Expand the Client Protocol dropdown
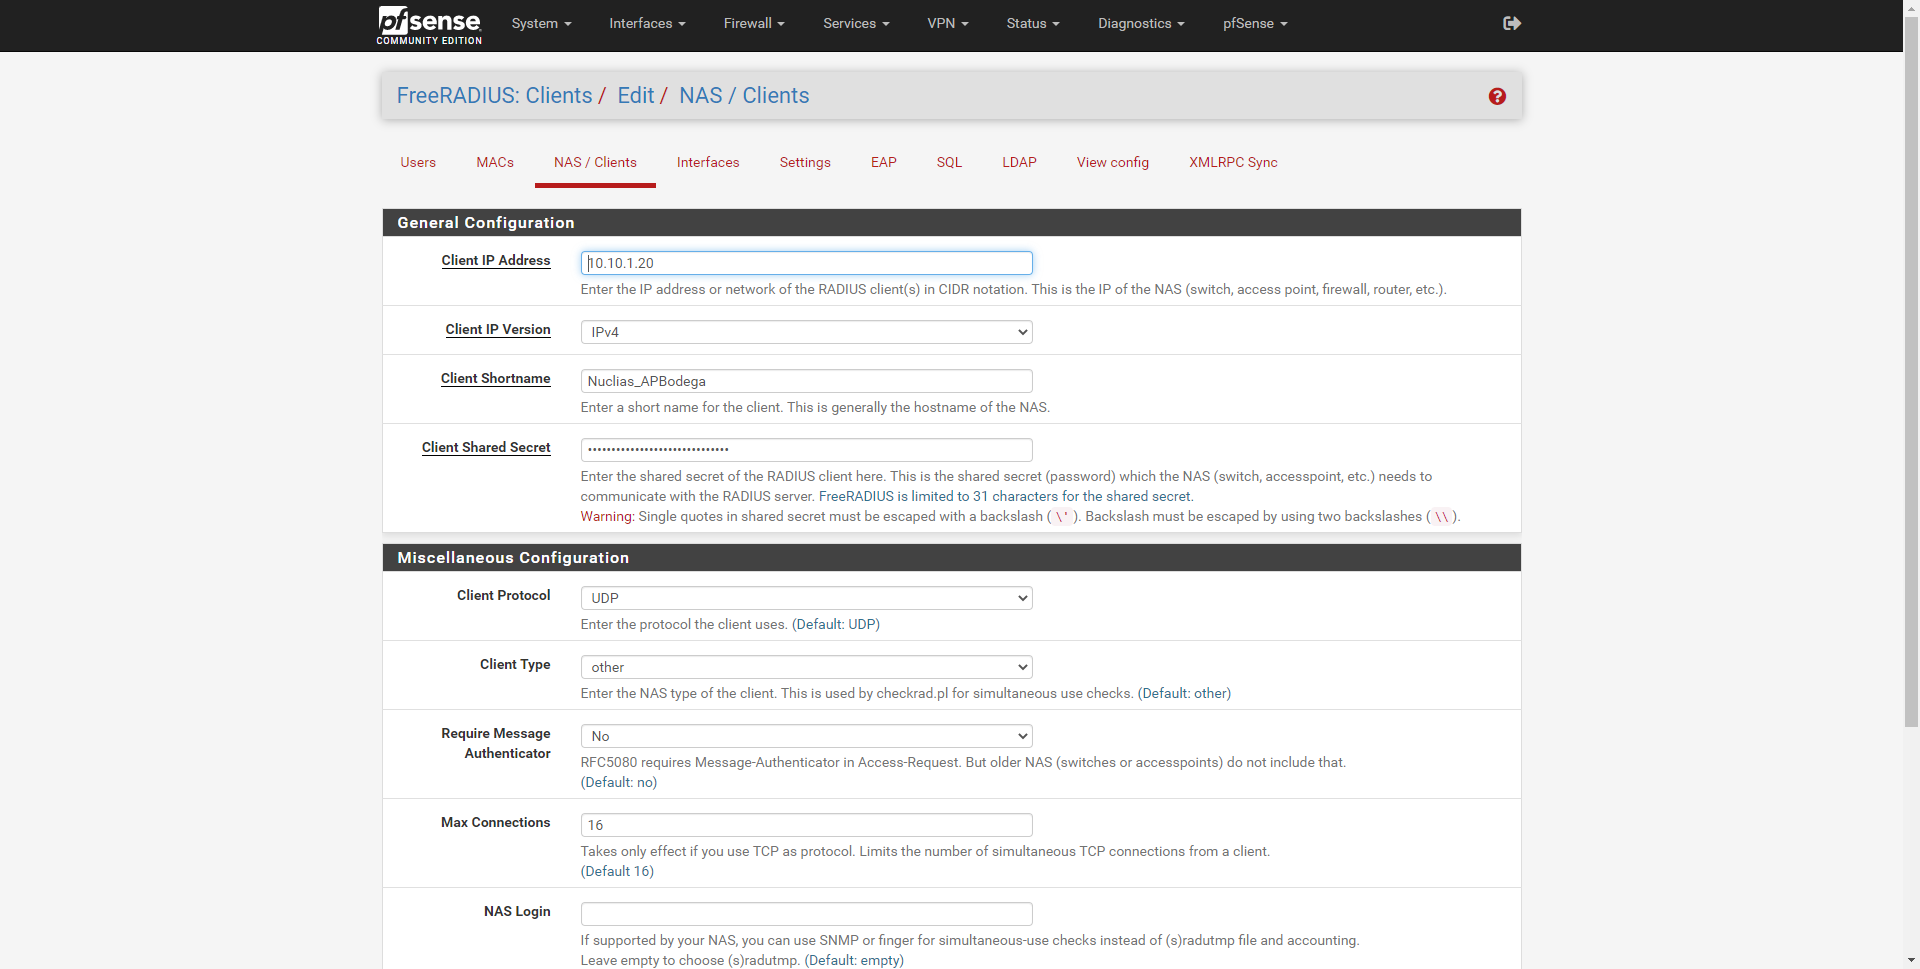This screenshot has width=1920, height=969. (x=806, y=598)
